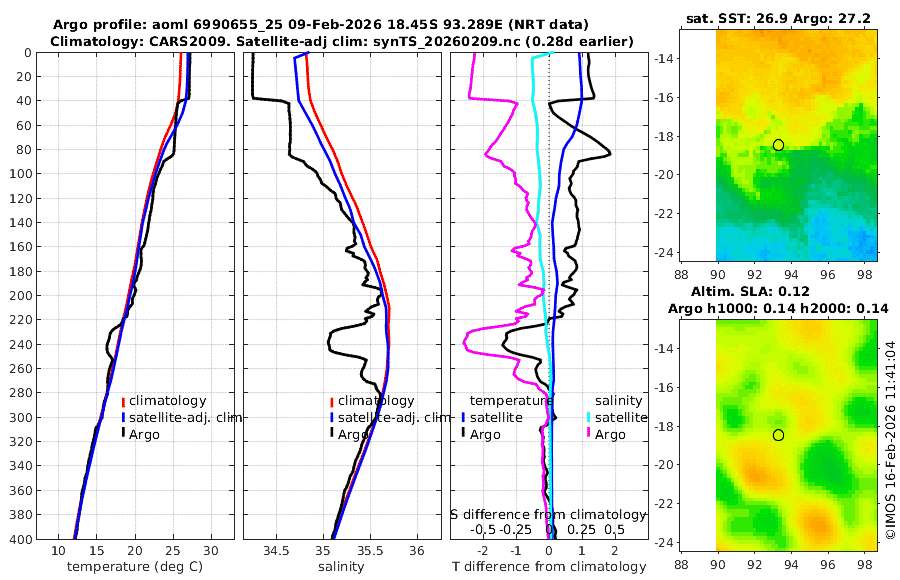Click T difference from climatology axis label
The height and width of the screenshot is (580, 900).
pos(549,567)
